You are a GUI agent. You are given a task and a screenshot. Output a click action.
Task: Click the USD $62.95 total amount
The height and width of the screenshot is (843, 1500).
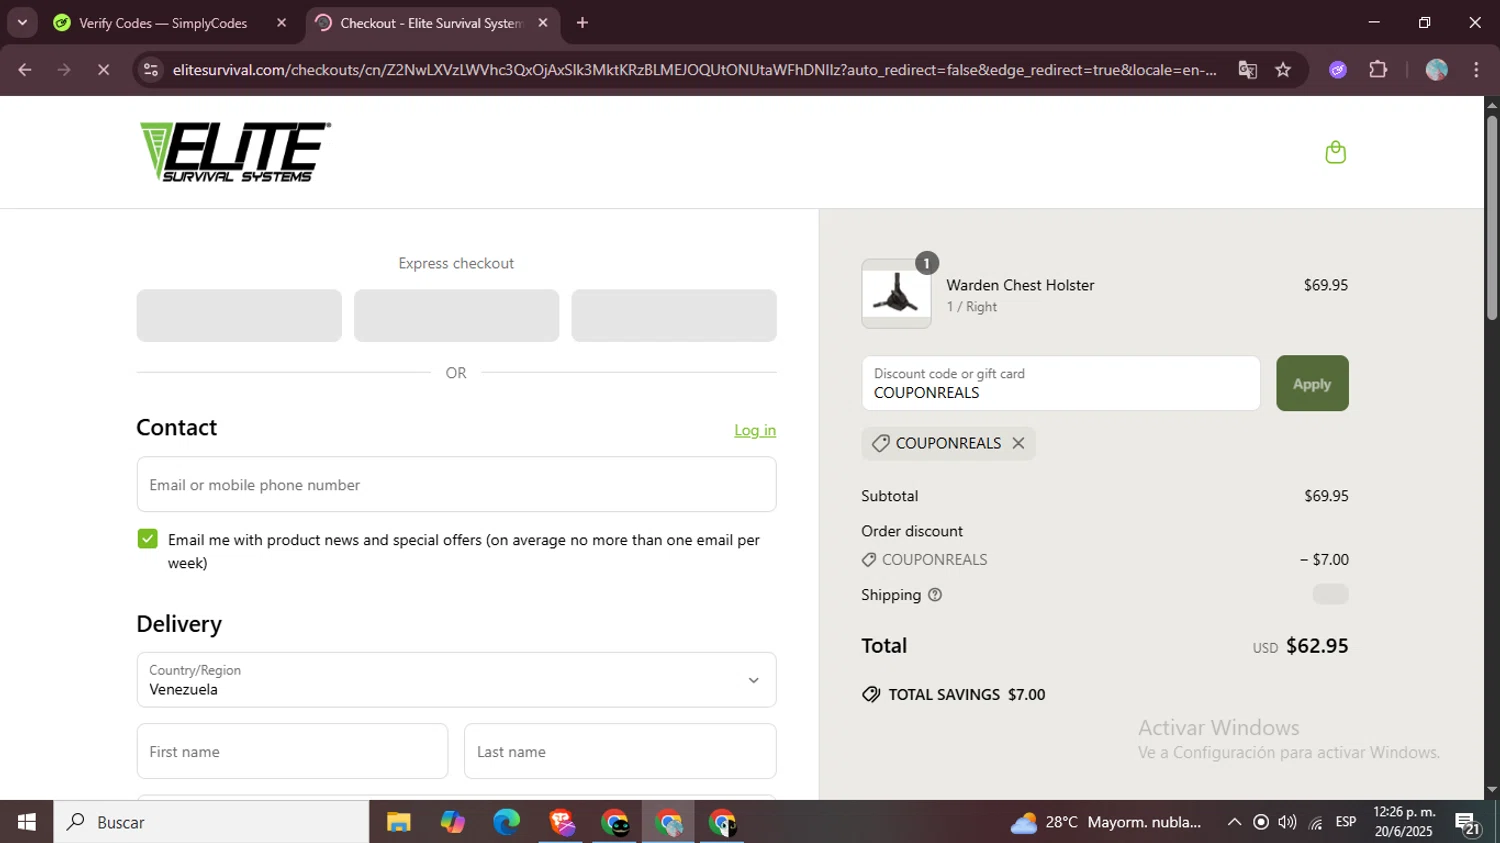(x=1300, y=646)
